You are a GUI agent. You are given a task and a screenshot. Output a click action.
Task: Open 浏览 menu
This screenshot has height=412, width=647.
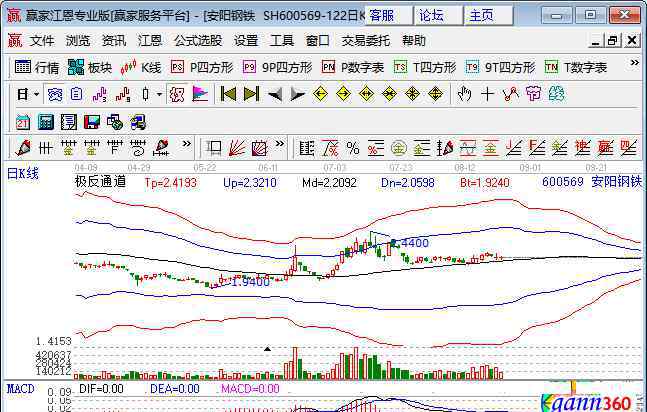click(x=78, y=40)
